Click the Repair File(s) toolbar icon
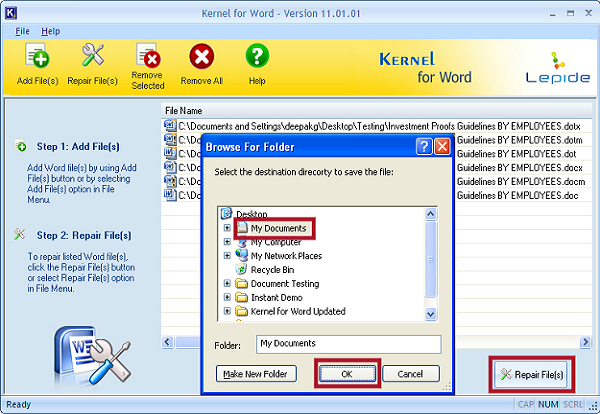This screenshot has width=600, height=414. tap(93, 55)
